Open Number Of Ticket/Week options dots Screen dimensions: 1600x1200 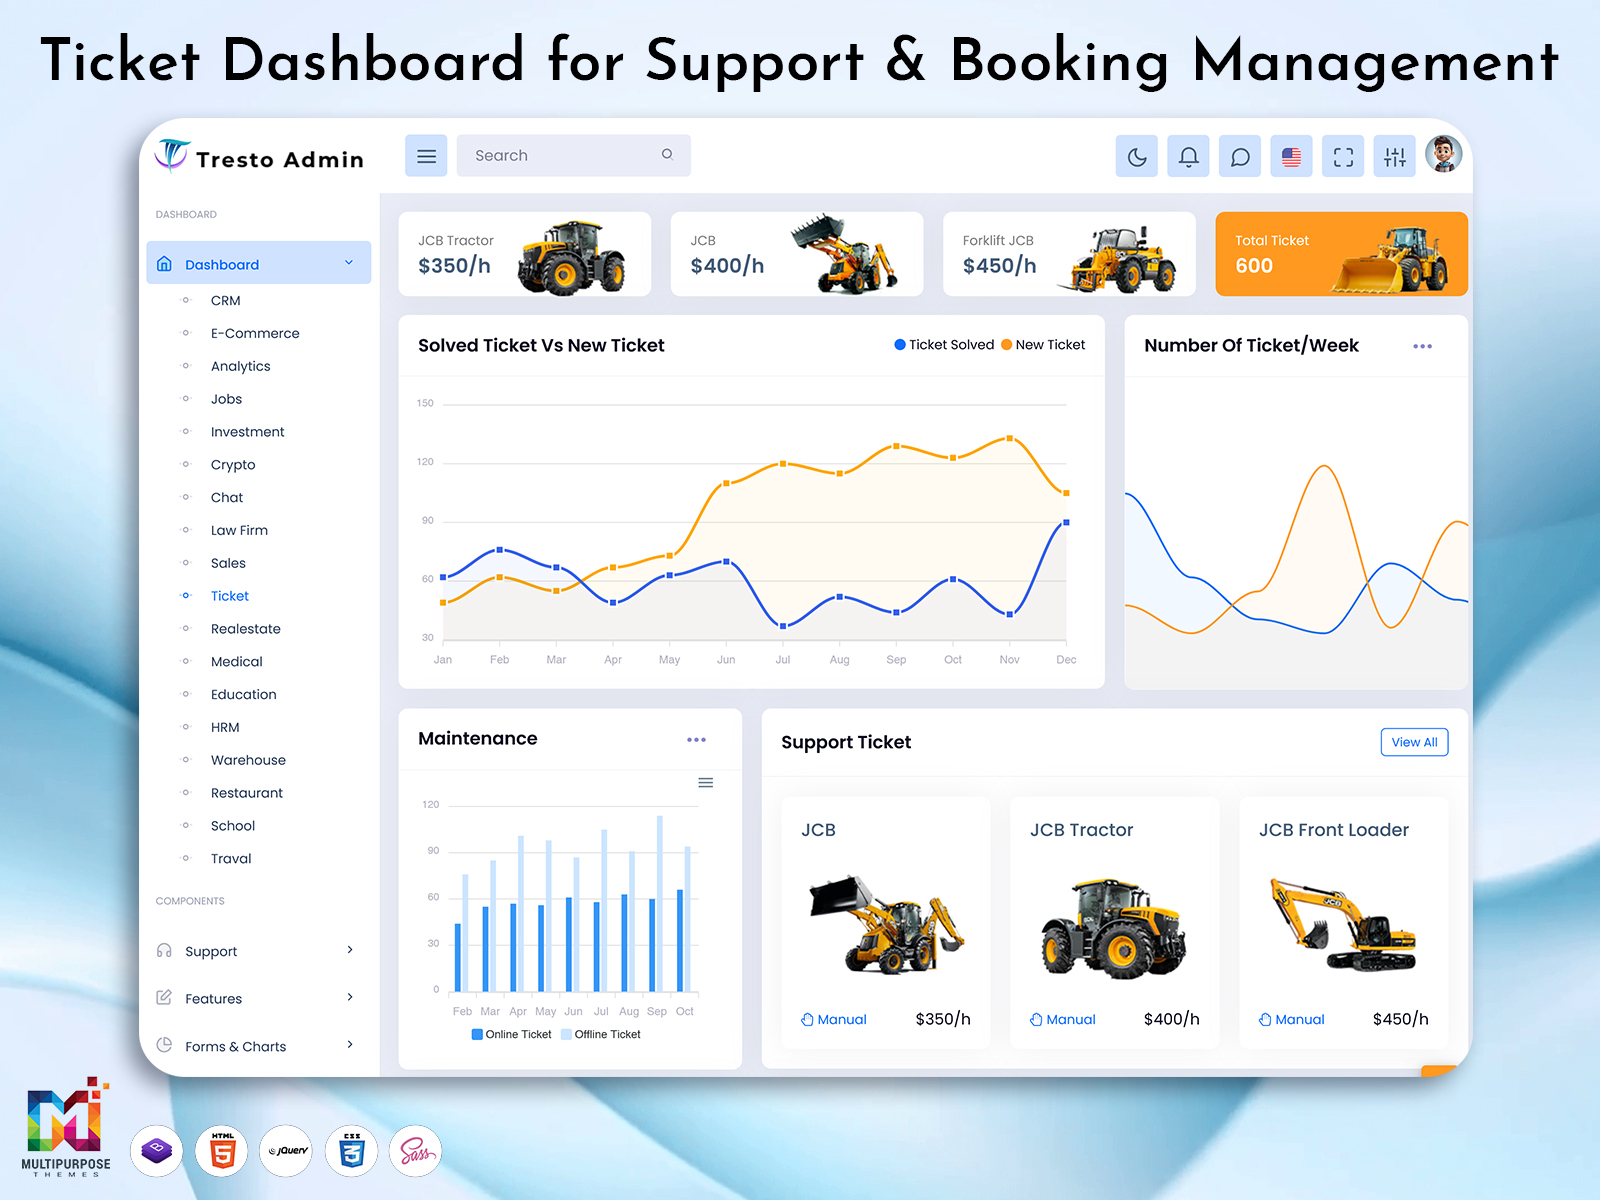point(1422,346)
